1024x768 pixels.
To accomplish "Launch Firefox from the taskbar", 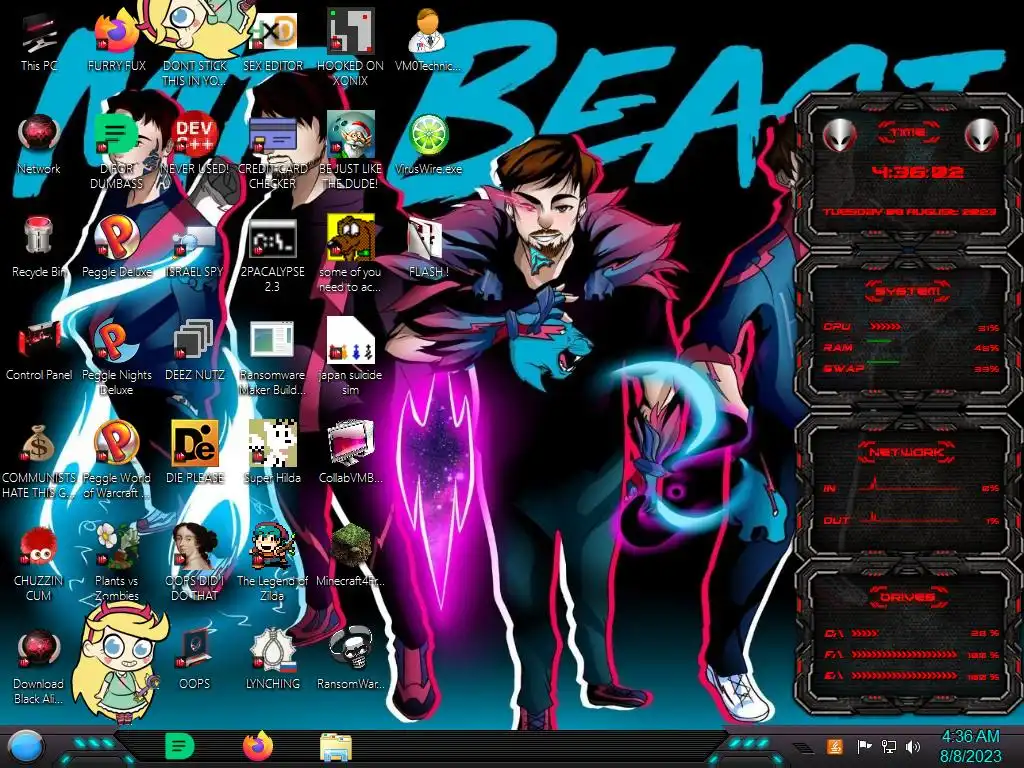I will tap(258, 747).
